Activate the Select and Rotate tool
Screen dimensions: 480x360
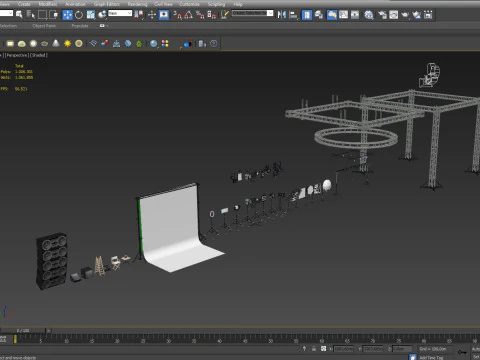(x=79, y=14)
